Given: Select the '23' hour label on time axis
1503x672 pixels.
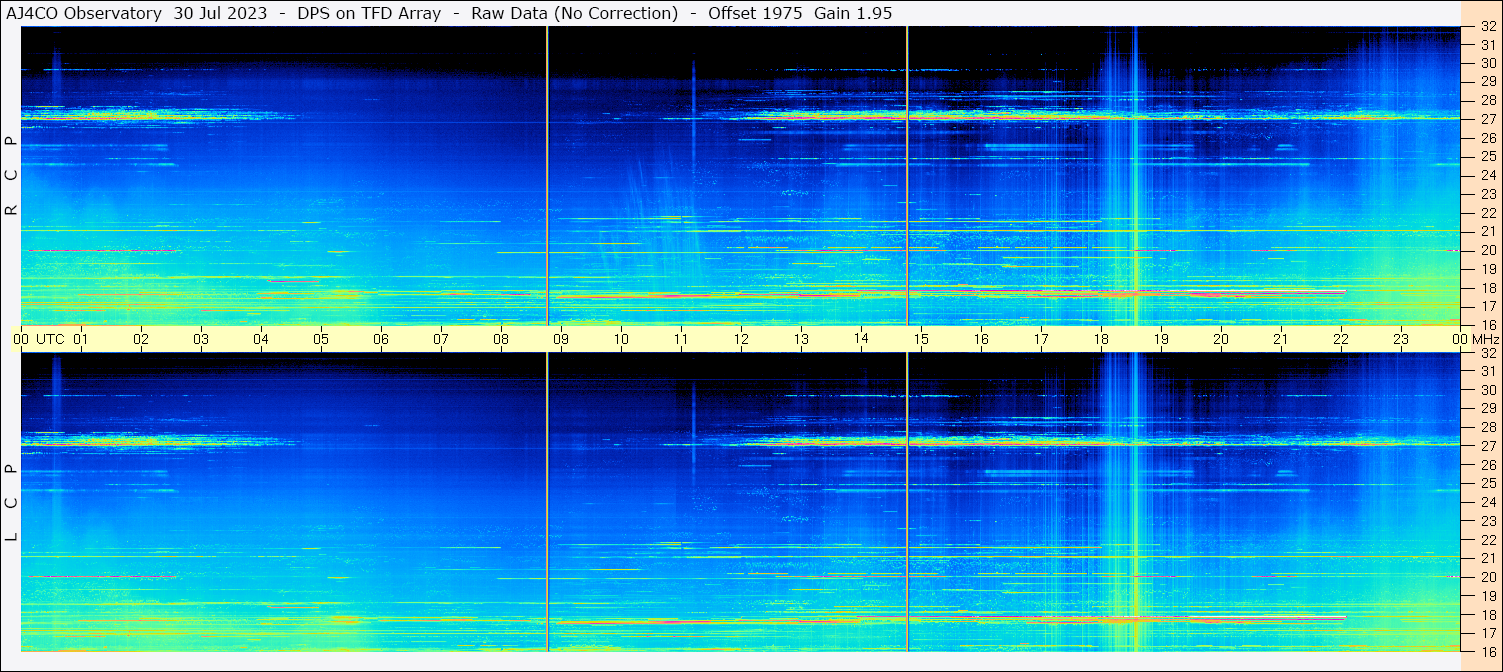Looking at the screenshot, I should click(x=1401, y=339).
